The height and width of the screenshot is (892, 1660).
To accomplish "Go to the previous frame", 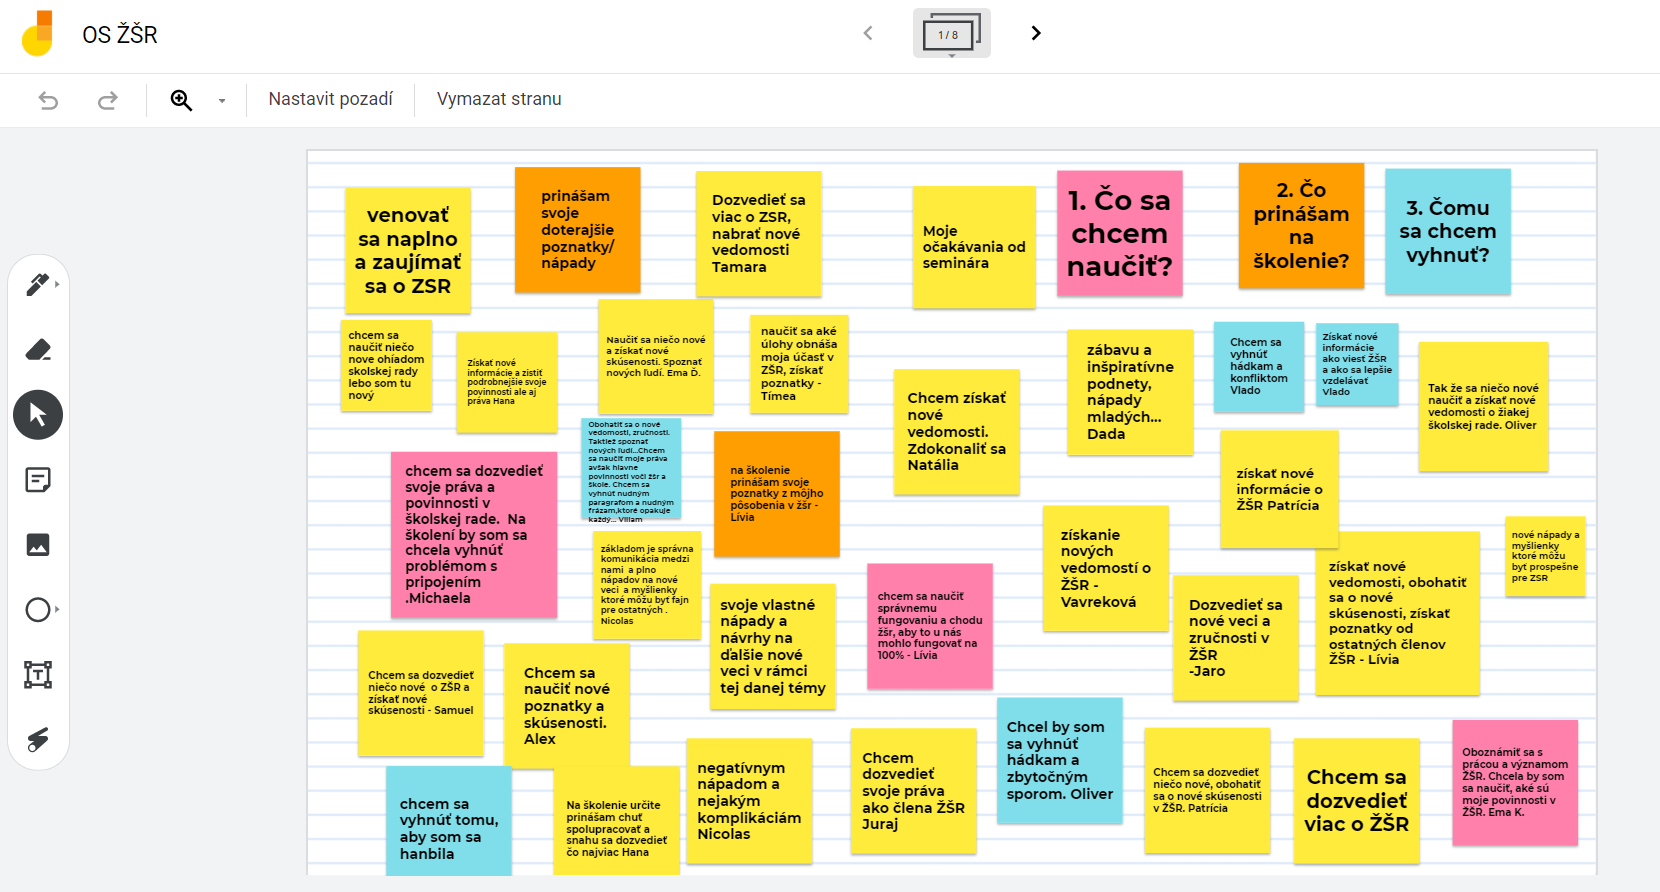I will (868, 33).
